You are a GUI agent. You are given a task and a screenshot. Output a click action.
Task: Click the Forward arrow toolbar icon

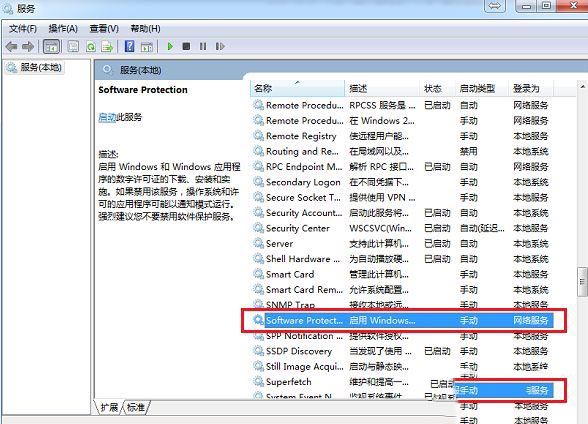[x=28, y=46]
